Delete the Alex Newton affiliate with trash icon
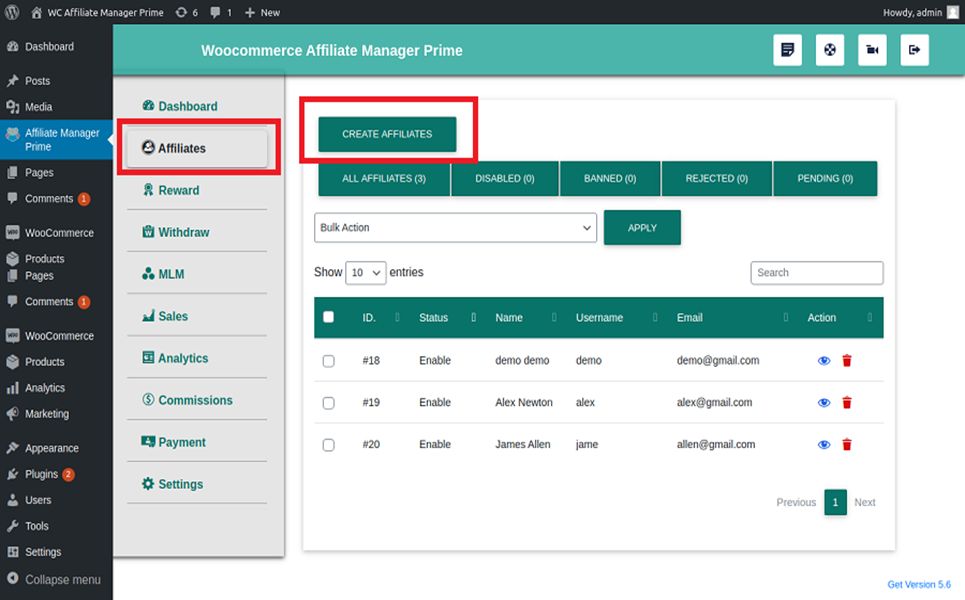The height and width of the screenshot is (600, 965). coord(847,403)
